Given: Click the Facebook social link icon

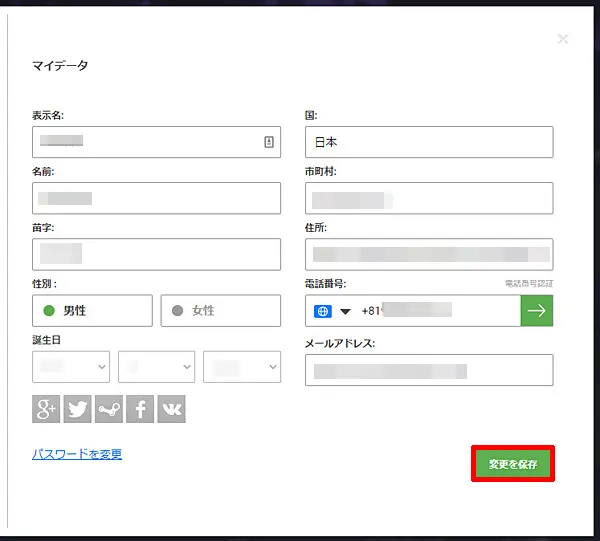Looking at the screenshot, I should click(140, 409).
